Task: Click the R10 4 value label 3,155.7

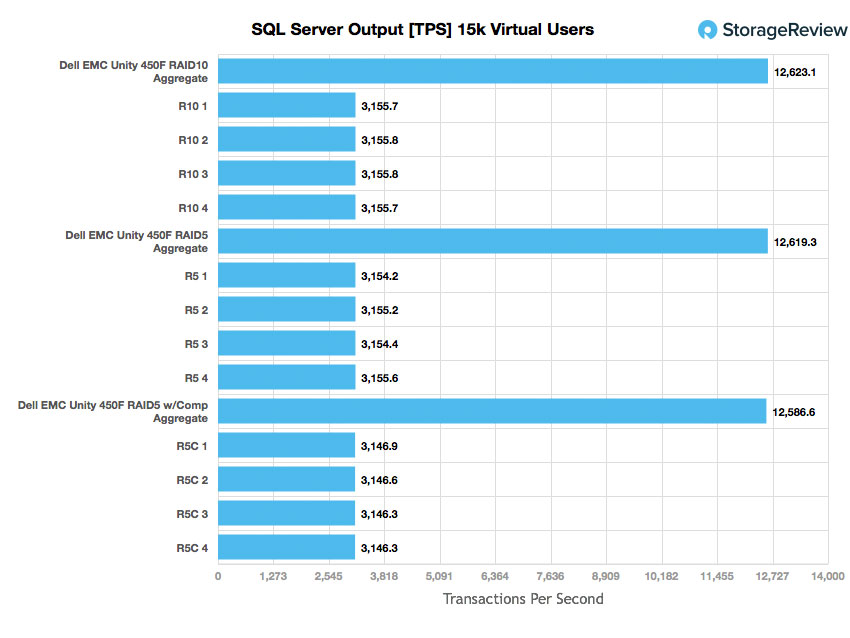Action: [379, 208]
